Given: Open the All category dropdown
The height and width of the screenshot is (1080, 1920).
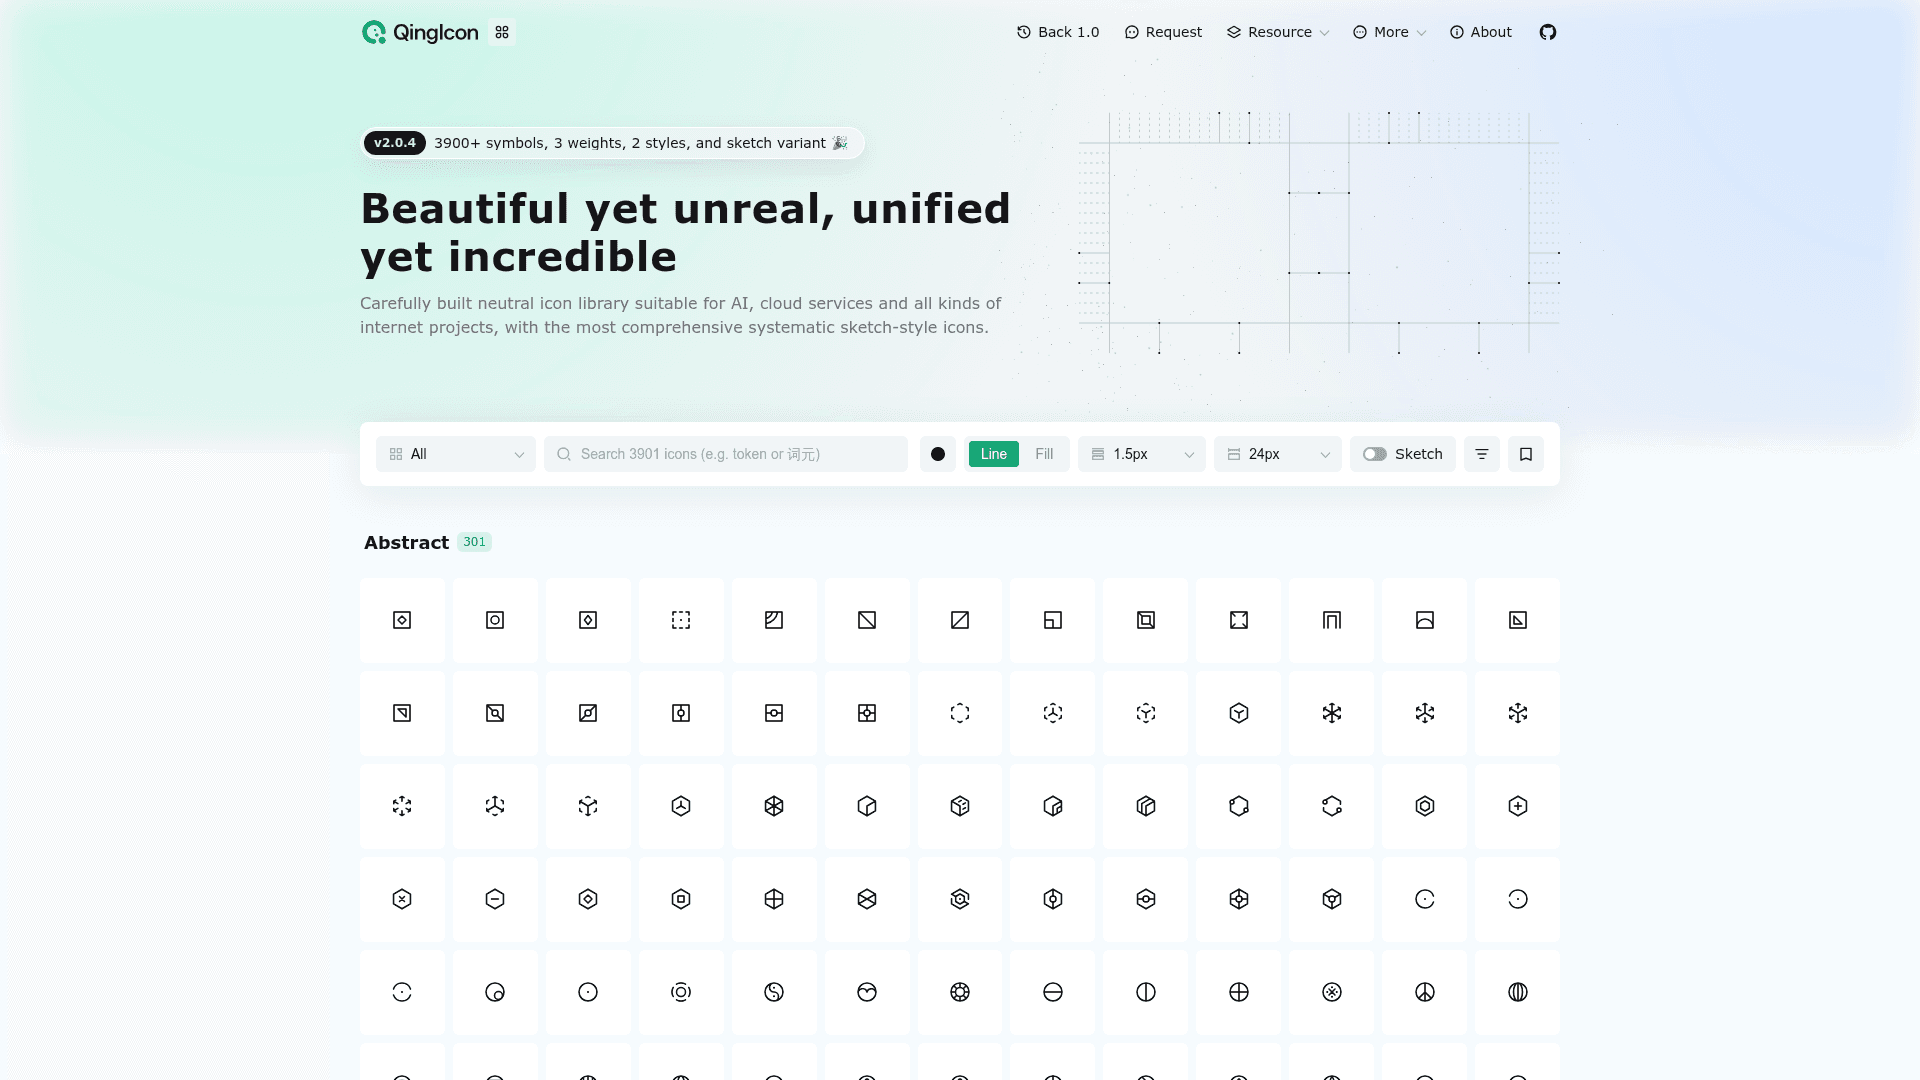Looking at the screenshot, I should pyautogui.click(x=456, y=454).
